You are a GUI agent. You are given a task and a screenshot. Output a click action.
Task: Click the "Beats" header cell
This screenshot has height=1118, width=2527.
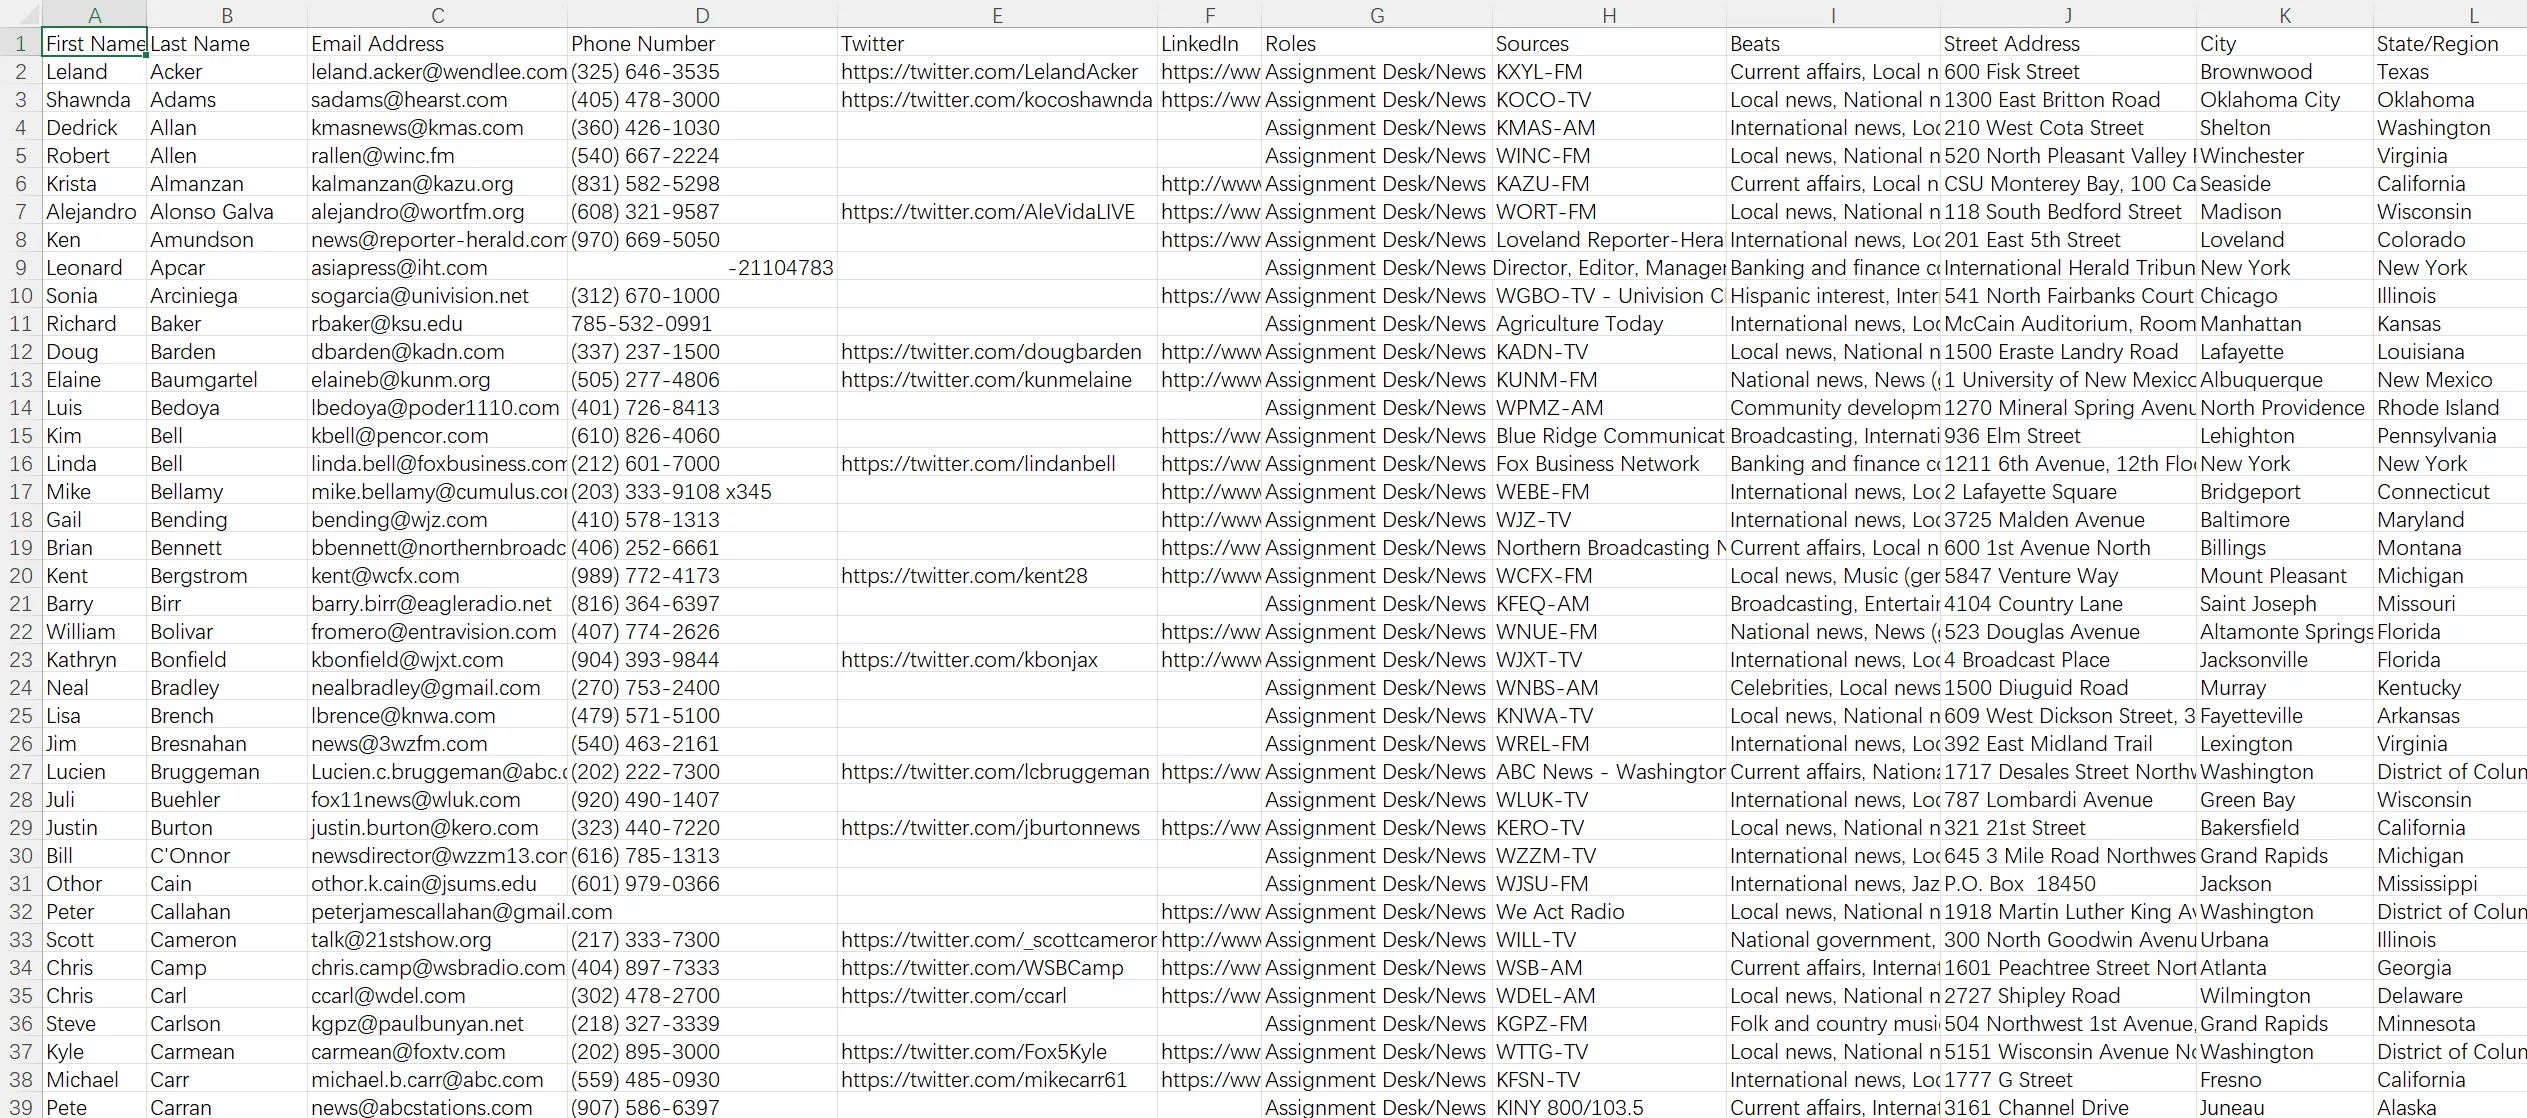tap(1833, 44)
